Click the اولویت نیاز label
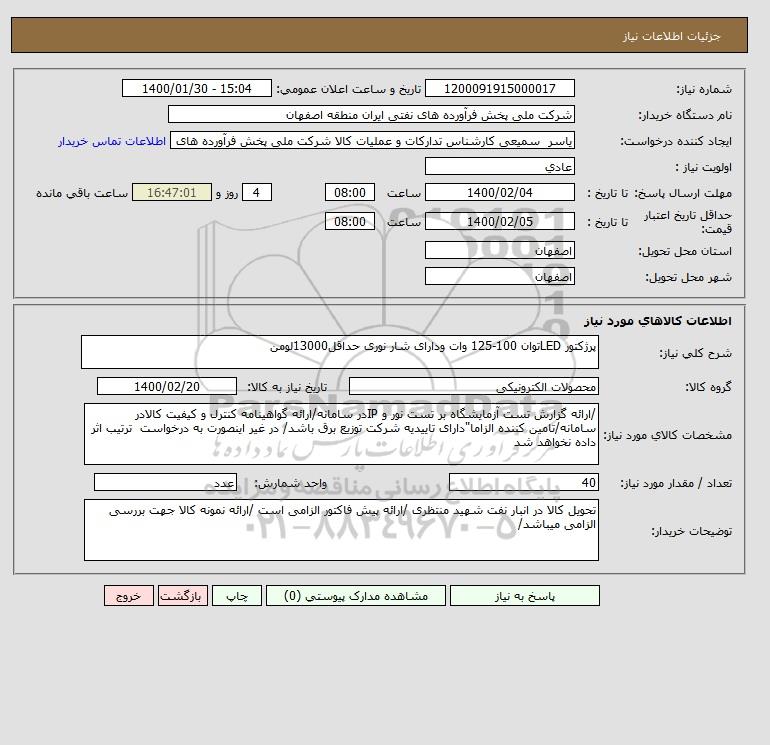Screen dimensions: 770x745 pos(704,167)
